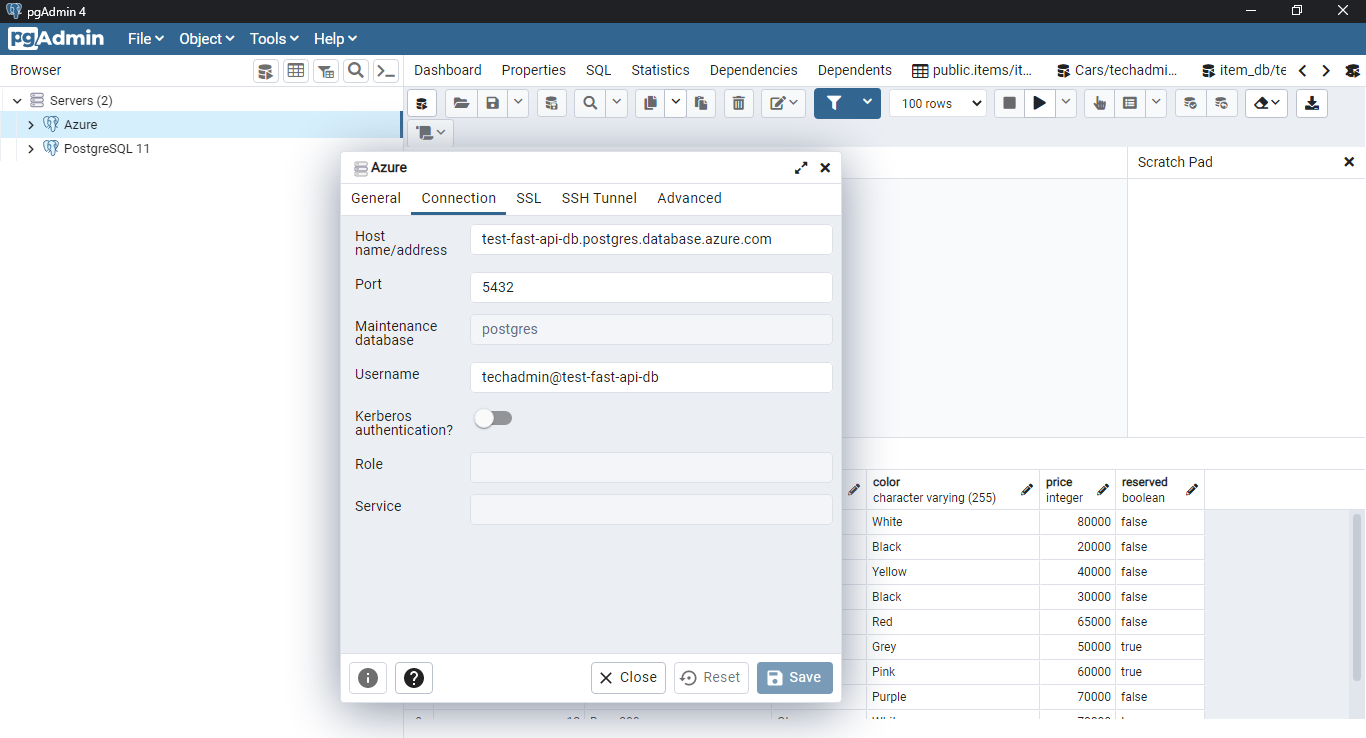This screenshot has height=738, width=1366.
Task: Click the info icon in Azure dialog footer
Action: click(368, 678)
